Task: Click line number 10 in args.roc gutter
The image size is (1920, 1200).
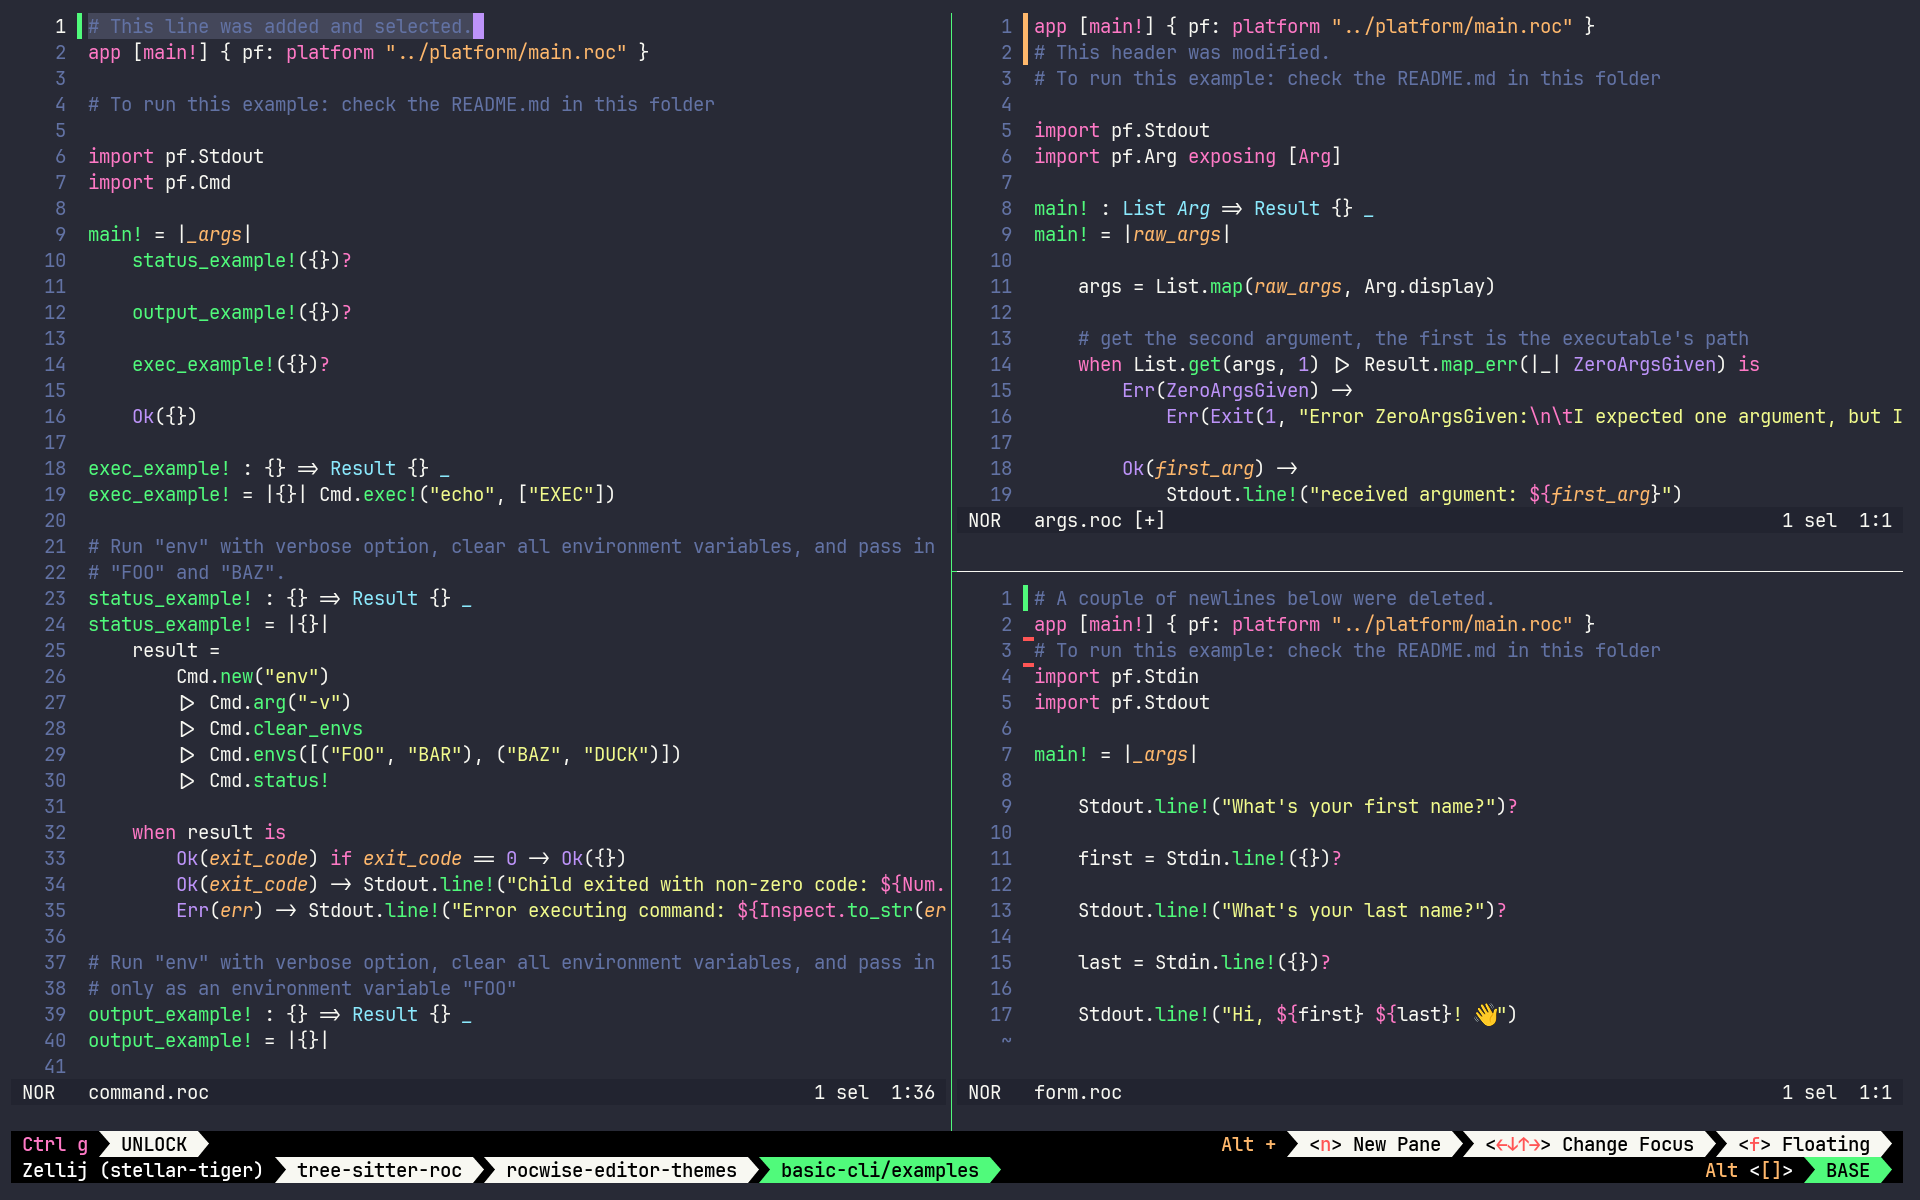Action: click(1001, 260)
